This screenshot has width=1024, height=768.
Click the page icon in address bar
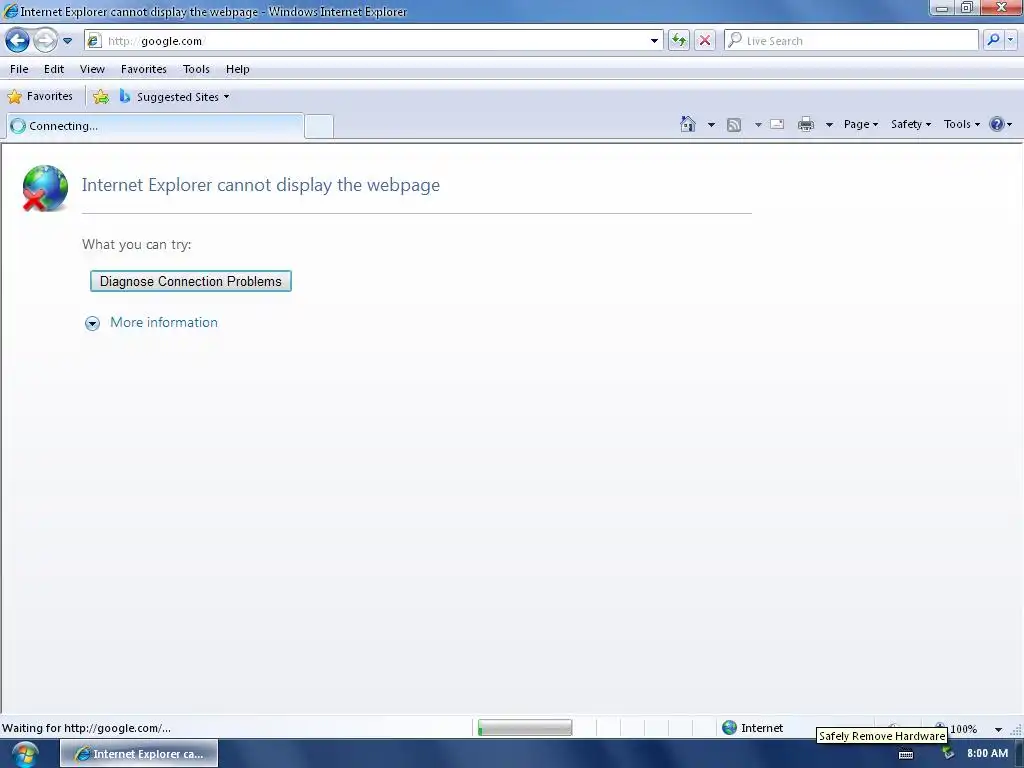click(95, 40)
